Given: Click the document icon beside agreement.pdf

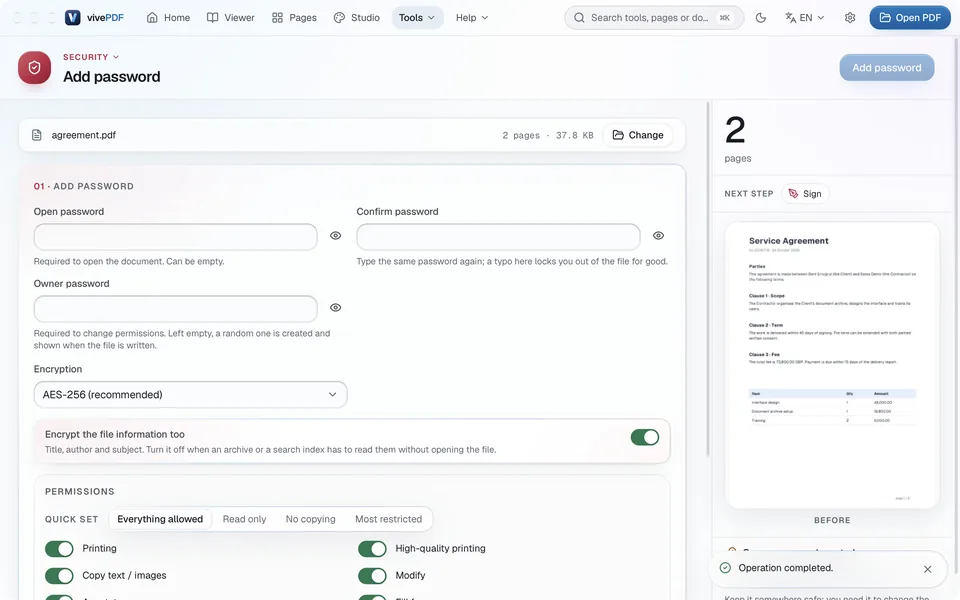Looking at the screenshot, I should click(x=37, y=135).
